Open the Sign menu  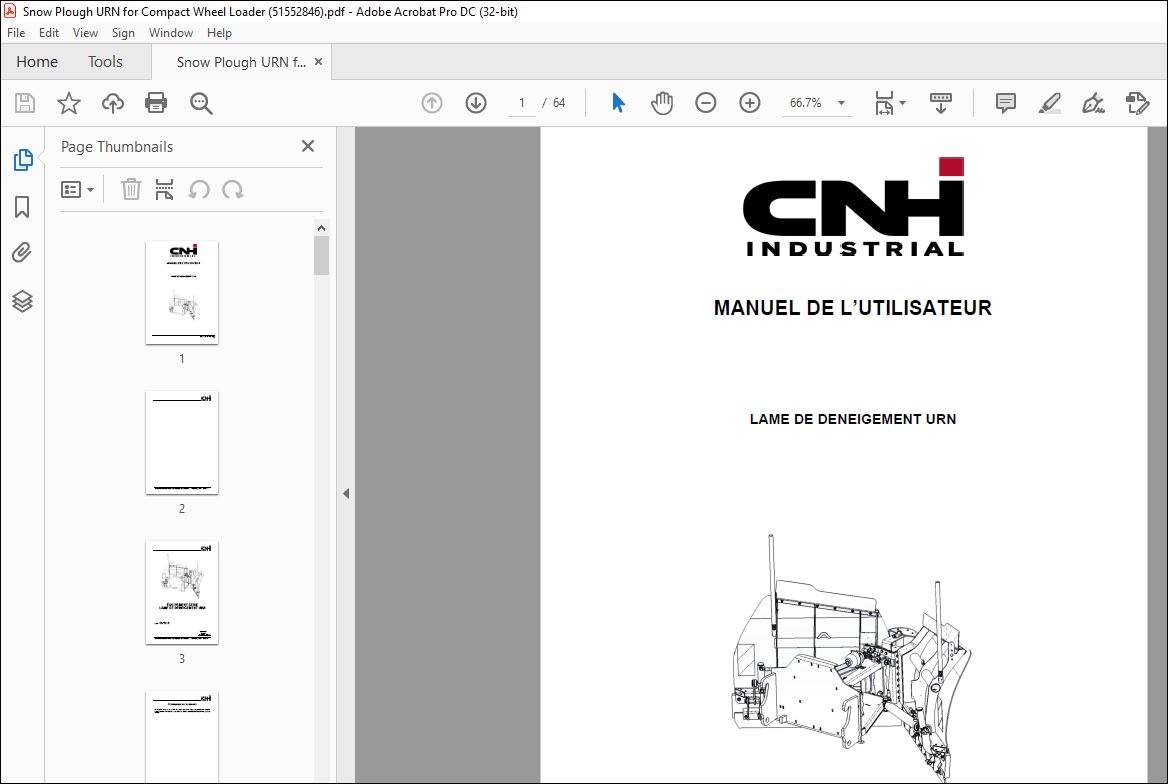coord(123,33)
